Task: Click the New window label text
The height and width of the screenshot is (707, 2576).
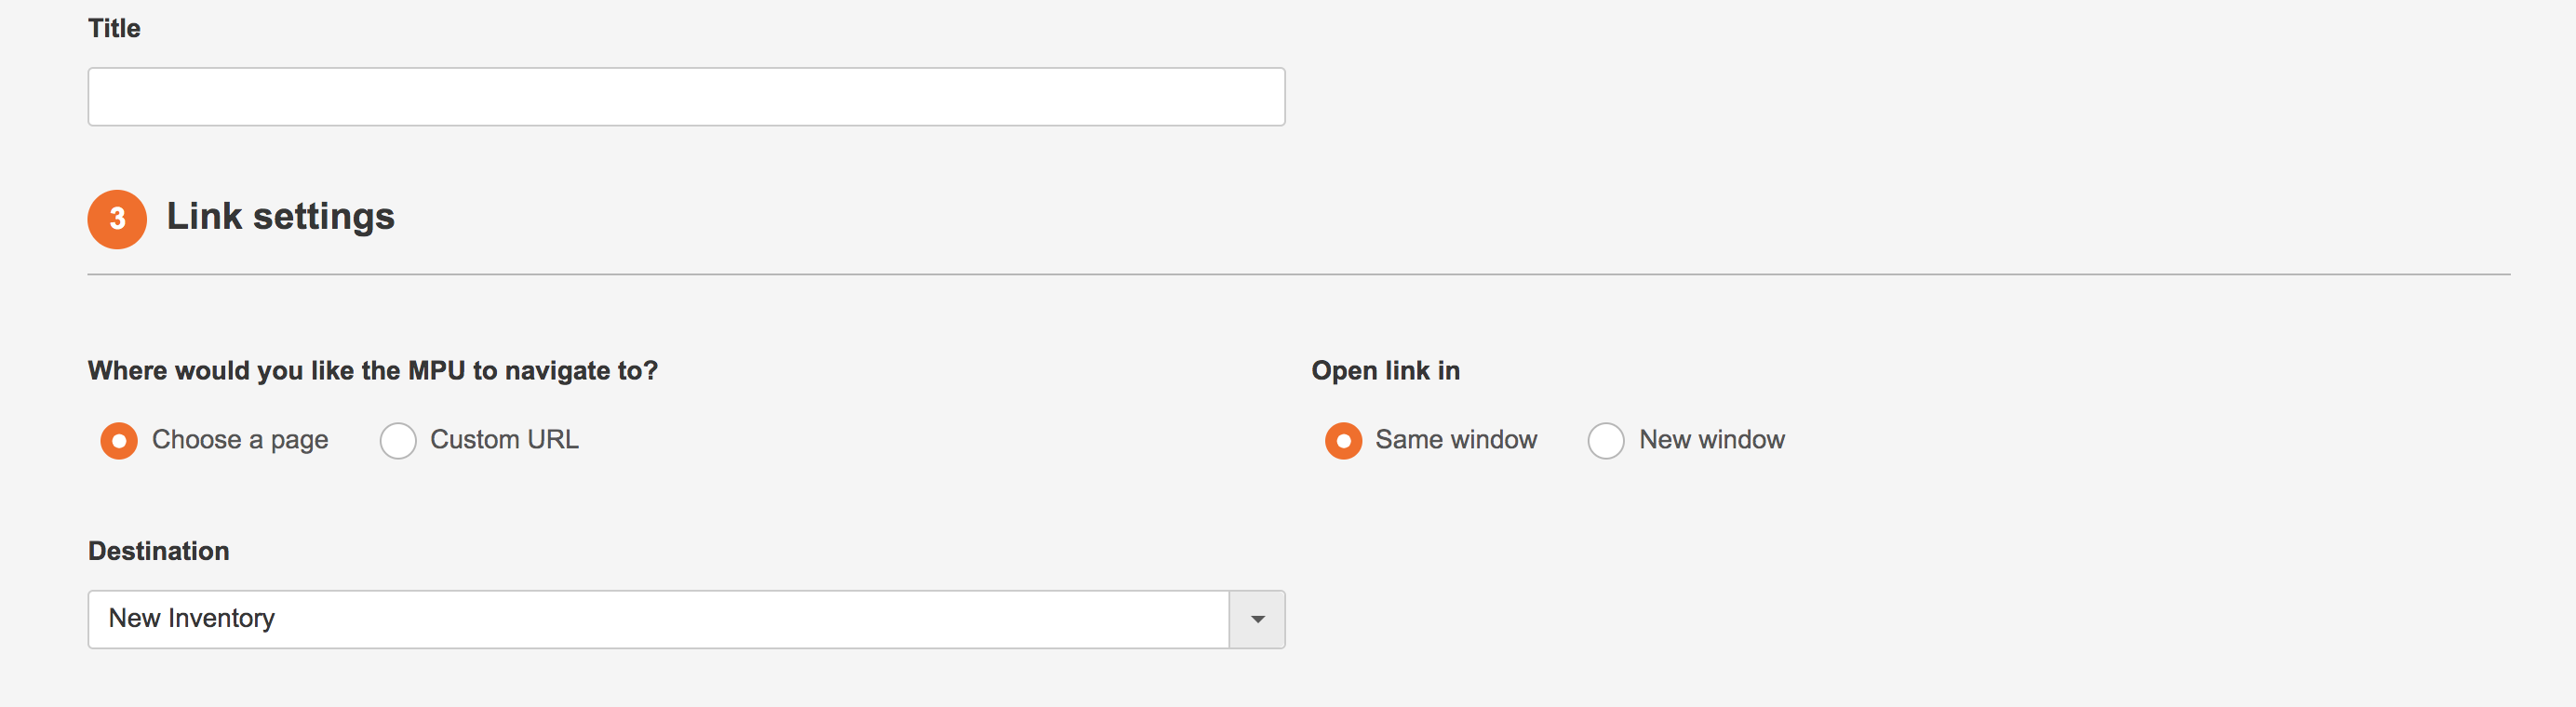Action: pyautogui.click(x=1711, y=440)
